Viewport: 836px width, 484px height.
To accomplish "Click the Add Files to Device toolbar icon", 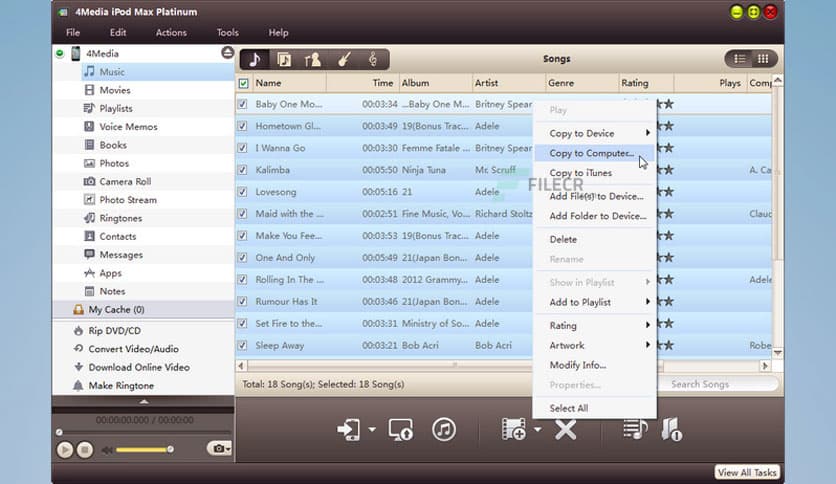I will click(514, 430).
